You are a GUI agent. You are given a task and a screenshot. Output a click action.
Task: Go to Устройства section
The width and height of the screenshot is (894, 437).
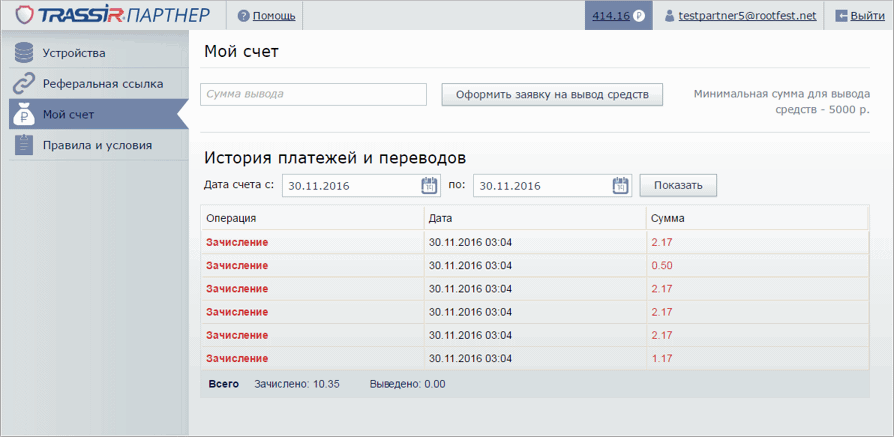pos(74,53)
